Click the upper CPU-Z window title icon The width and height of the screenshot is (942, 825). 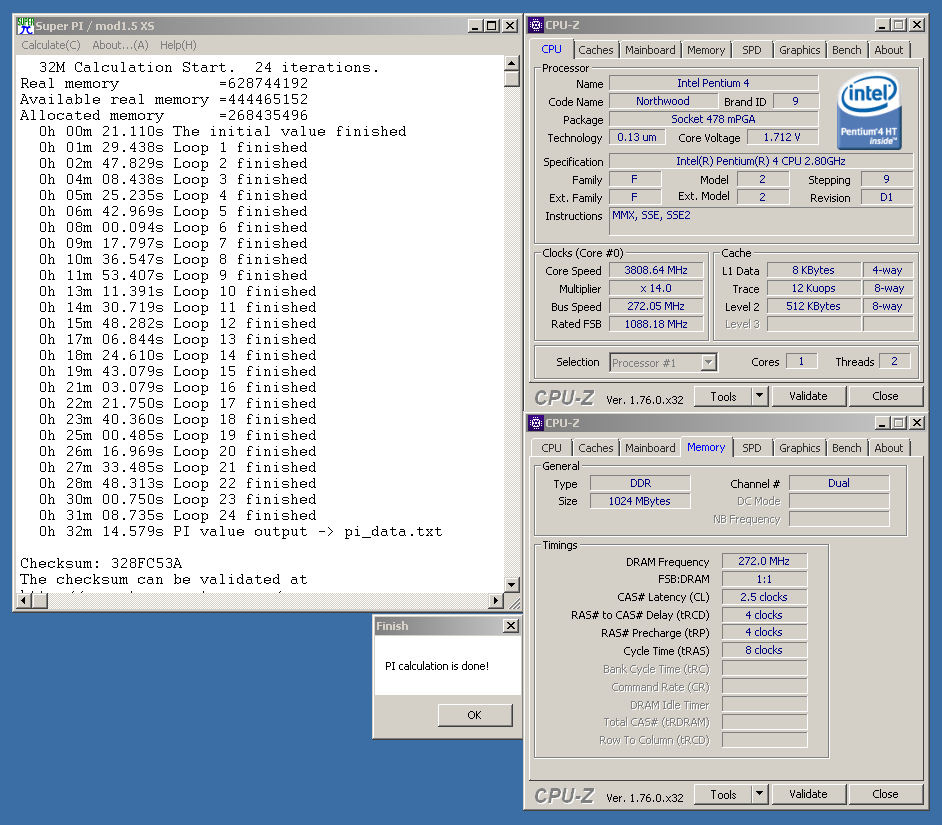(x=536, y=25)
